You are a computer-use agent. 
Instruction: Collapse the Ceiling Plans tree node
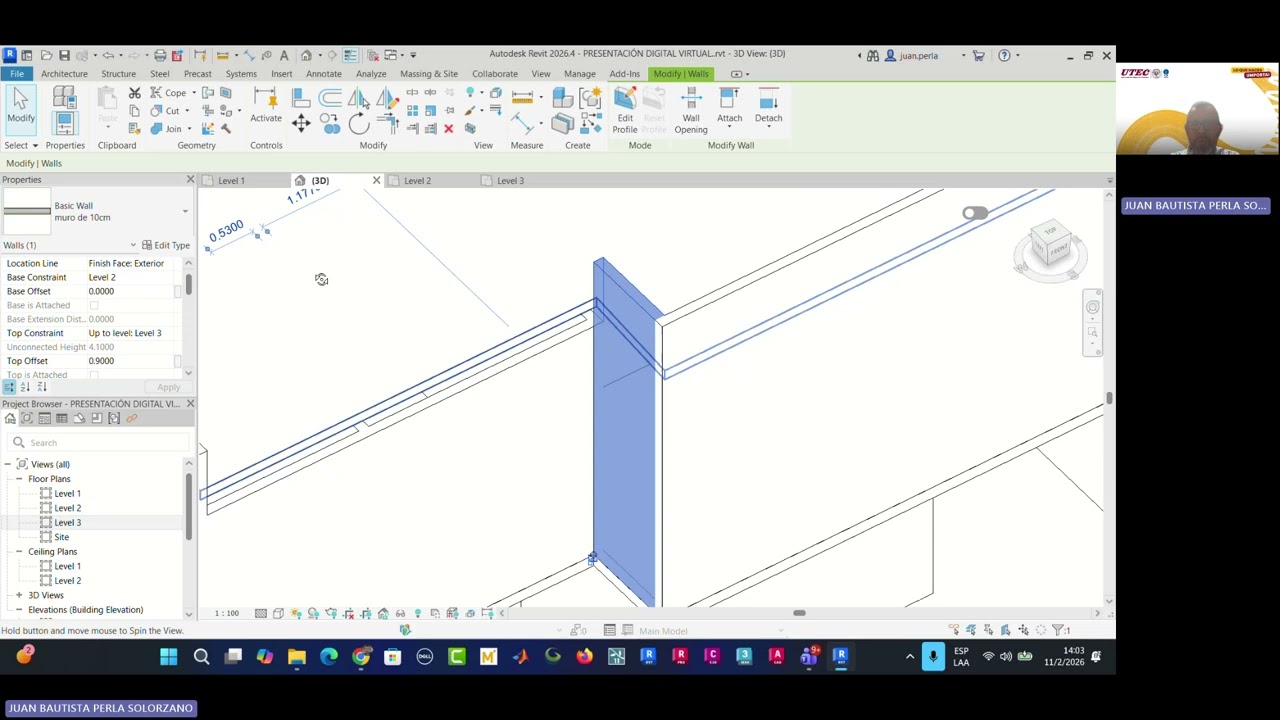pos(18,552)
